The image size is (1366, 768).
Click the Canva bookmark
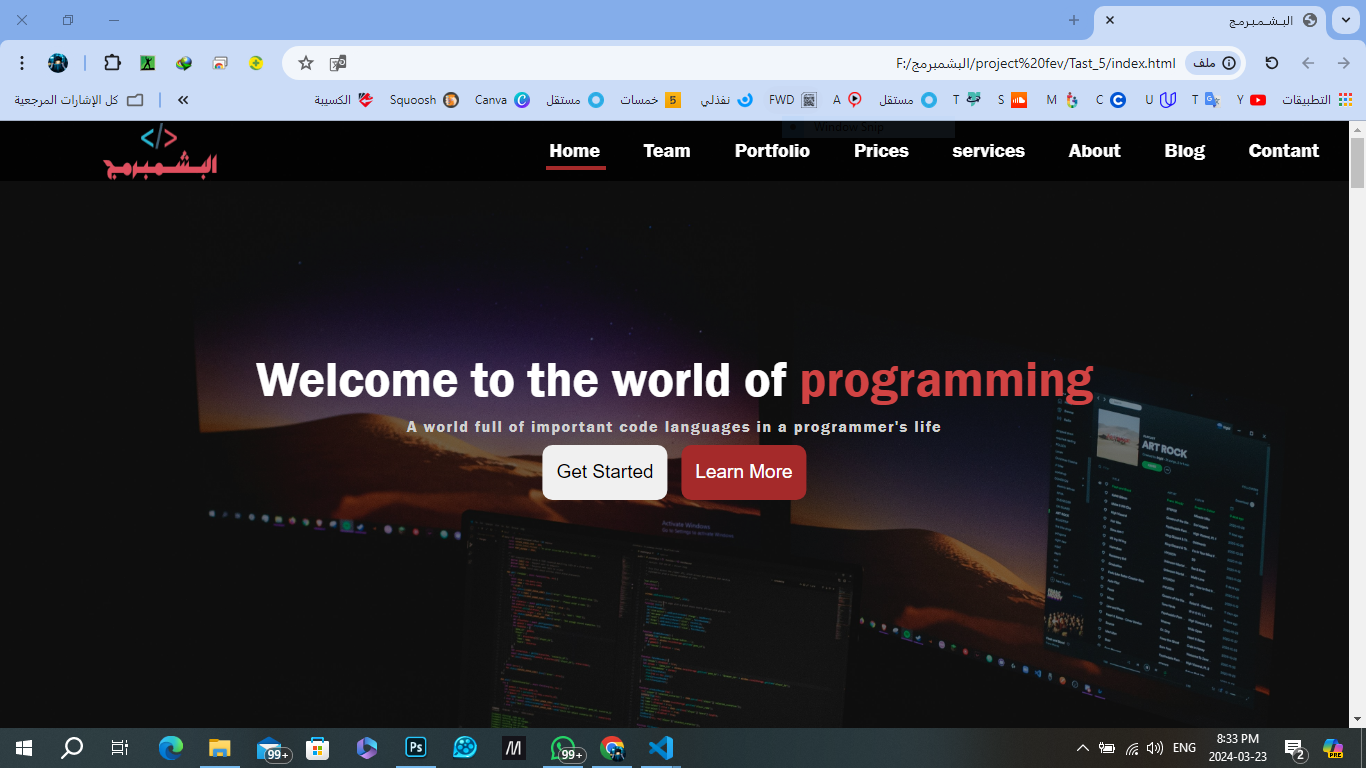coord(502,100)
